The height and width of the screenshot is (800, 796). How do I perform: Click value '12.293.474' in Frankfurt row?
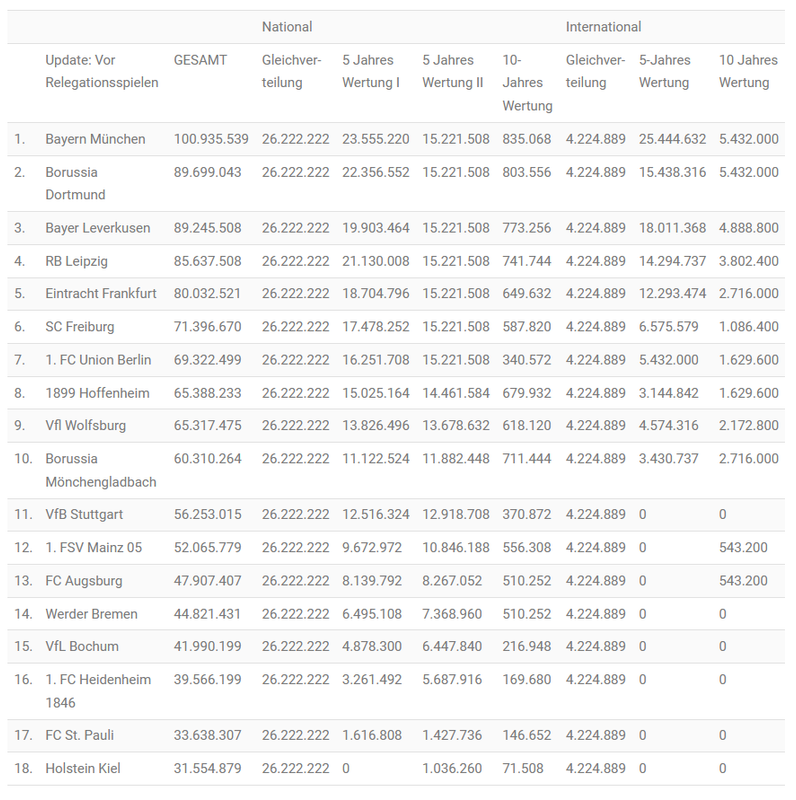click(673, 293)
